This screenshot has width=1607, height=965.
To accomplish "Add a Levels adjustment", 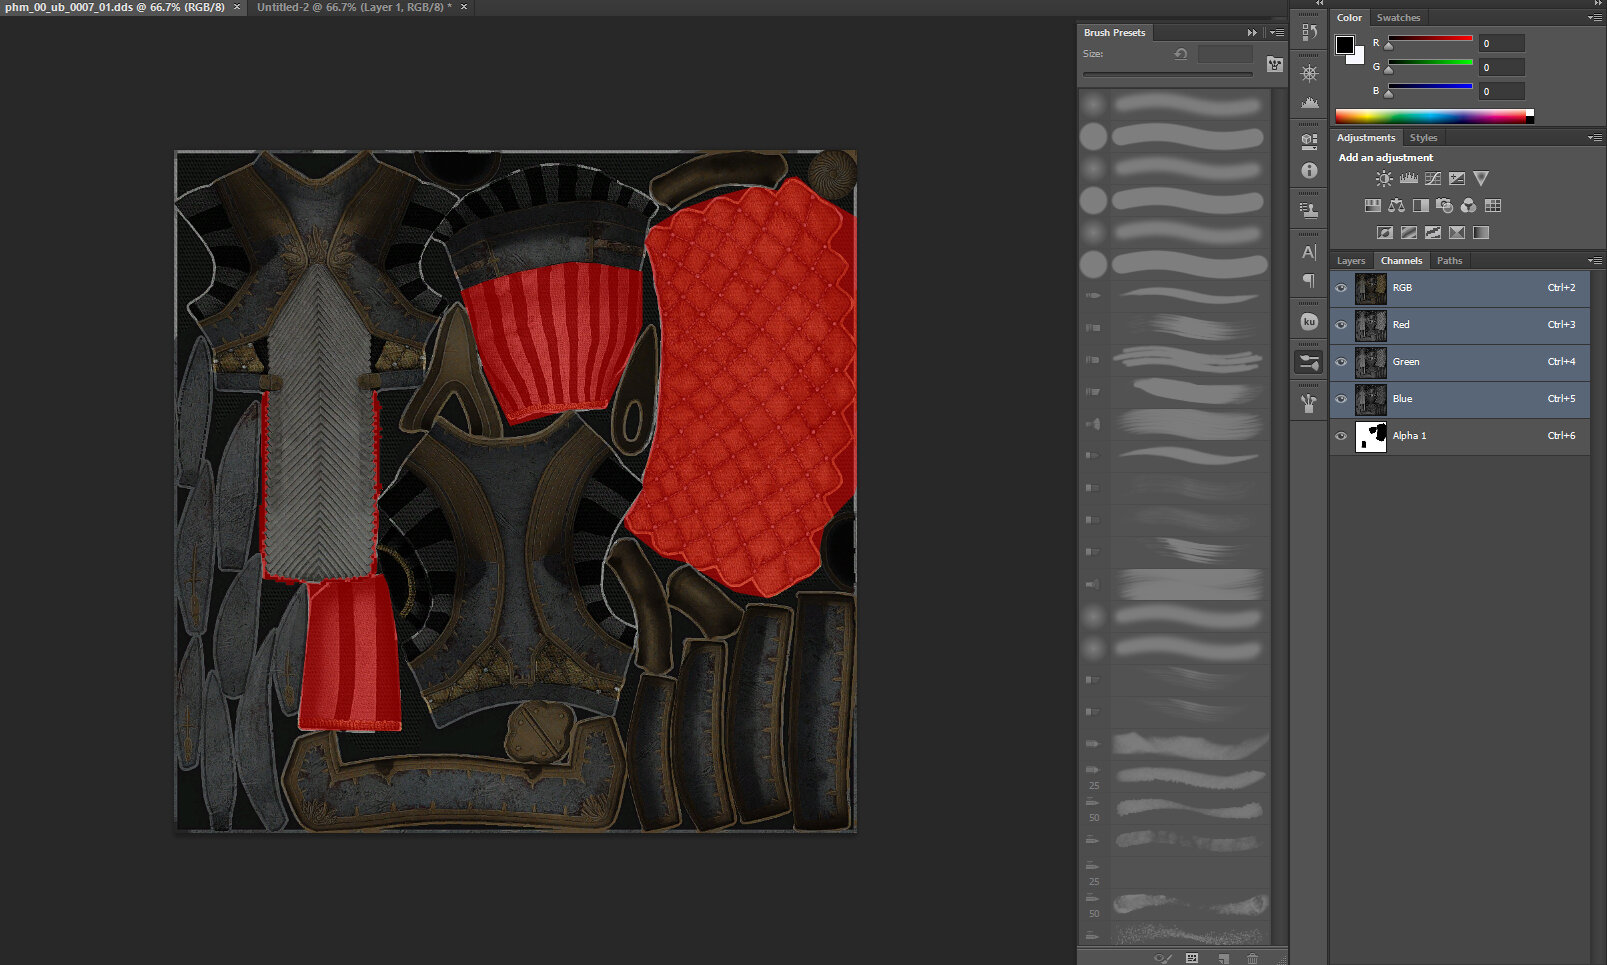I will pos(1409,179).
